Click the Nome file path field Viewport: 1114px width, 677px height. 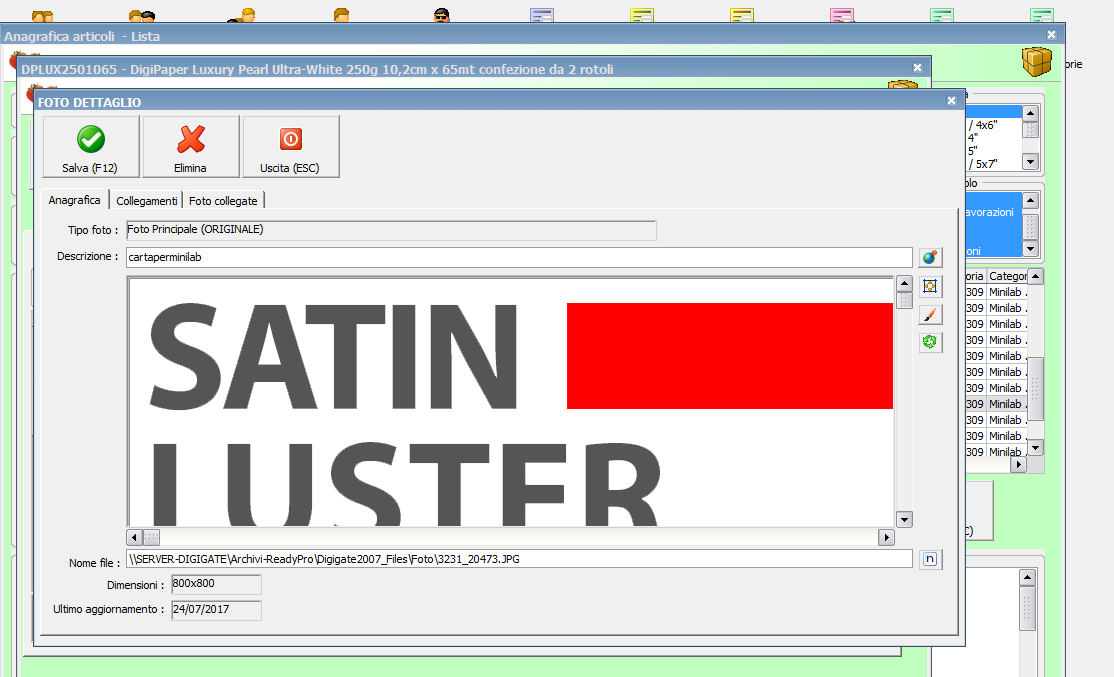coord(519,559)
